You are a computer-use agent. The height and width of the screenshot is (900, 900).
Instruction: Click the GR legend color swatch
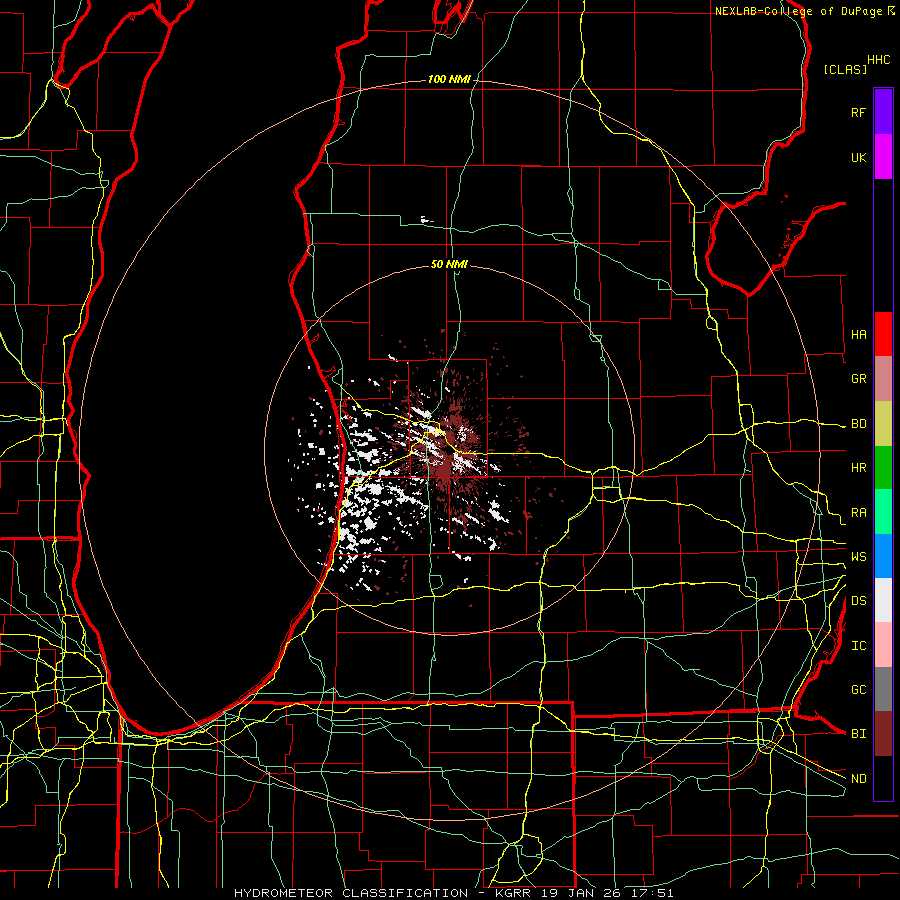point(883,379)
